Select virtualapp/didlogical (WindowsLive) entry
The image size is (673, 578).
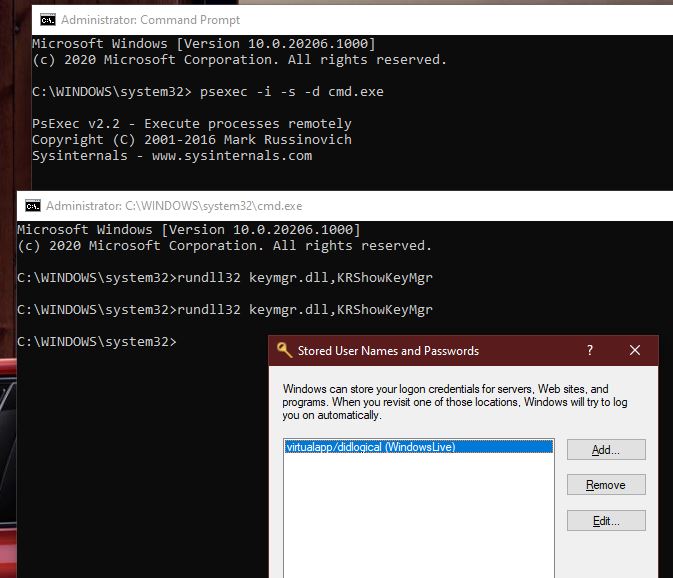click(418, 447)
